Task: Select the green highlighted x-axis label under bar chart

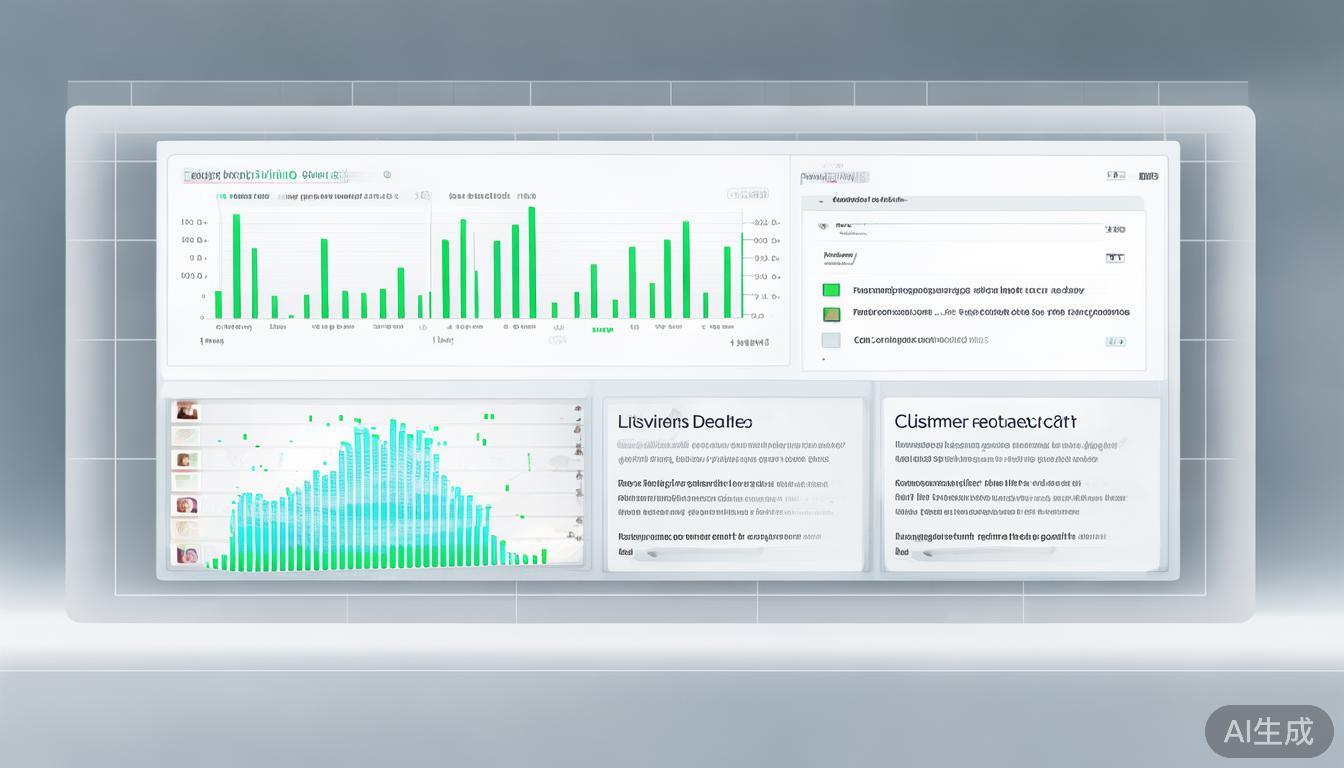Action: point(602,329)
